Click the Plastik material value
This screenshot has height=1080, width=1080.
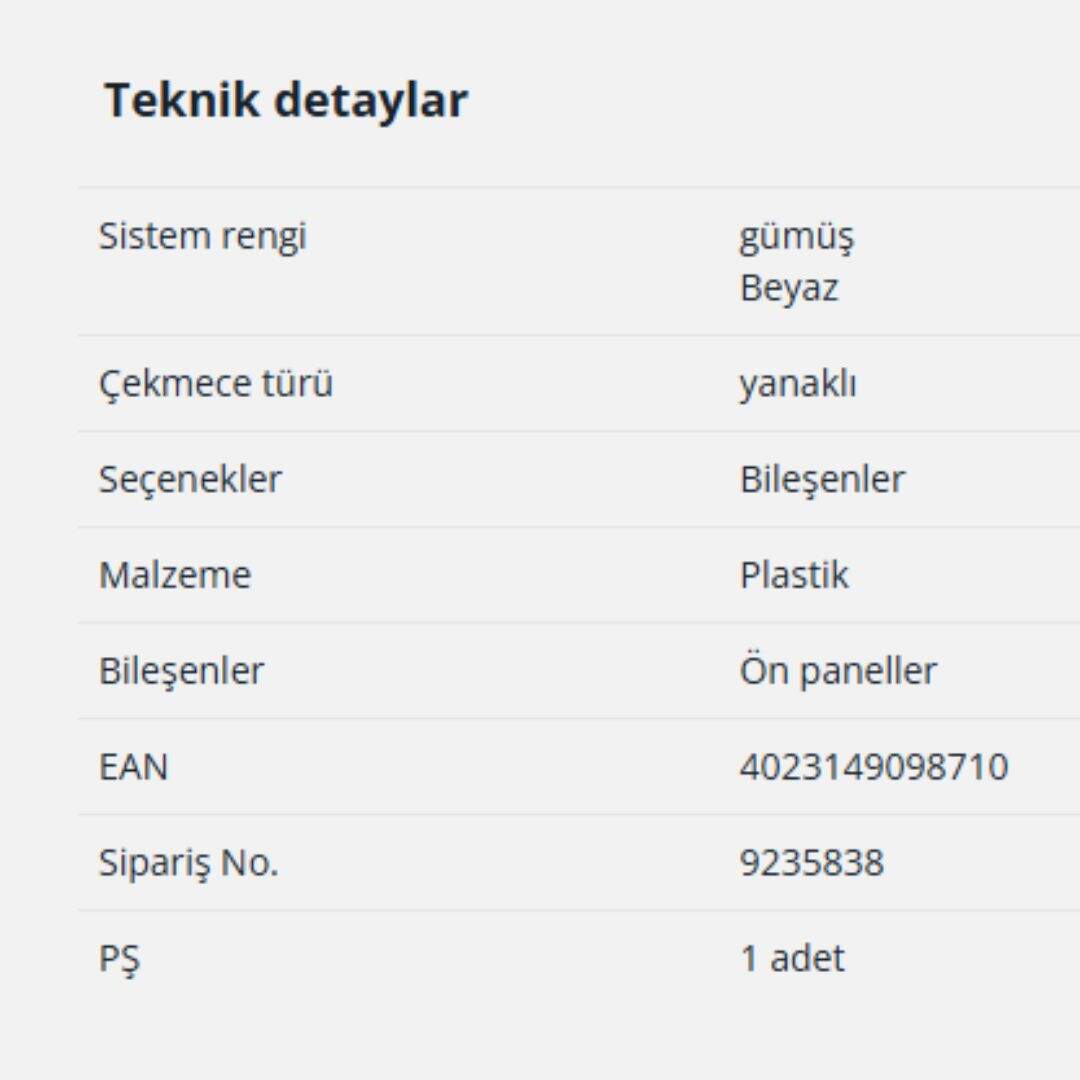[794, 575]
